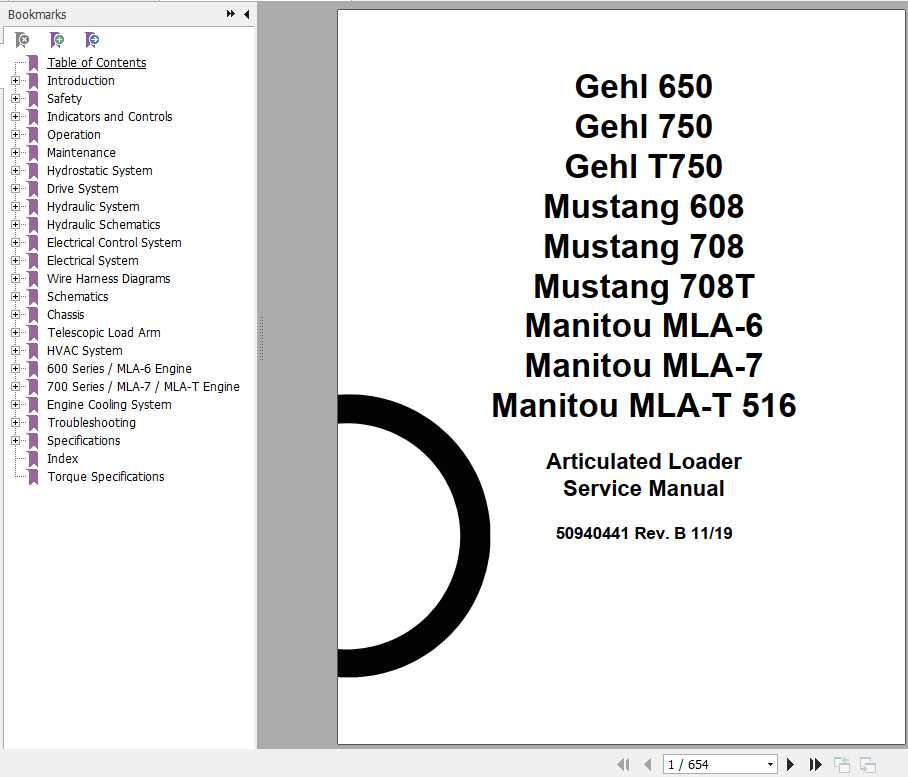Select the Hydraulic Schematics bookmark
Screen dimensions: 908x777
pyautogui.click(x=104, y=225)
